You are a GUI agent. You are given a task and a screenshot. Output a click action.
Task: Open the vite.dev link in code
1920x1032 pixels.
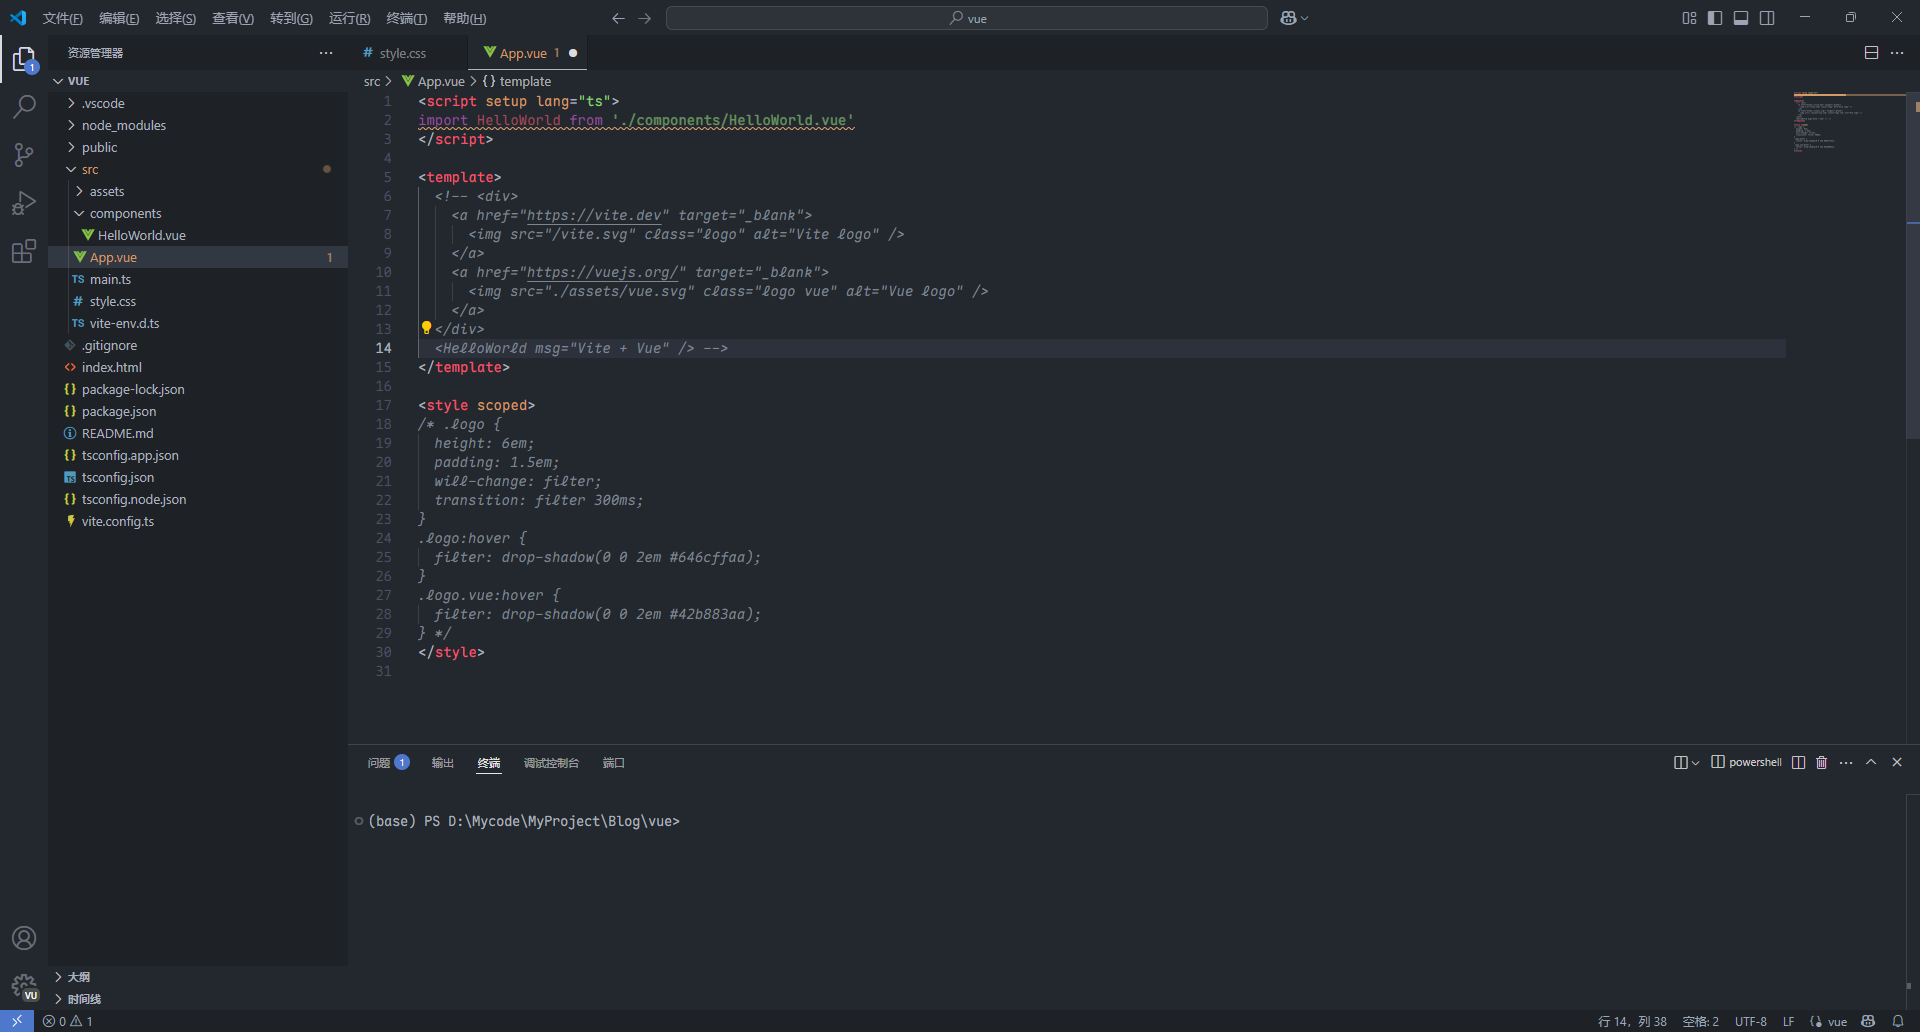pos(594,215)
